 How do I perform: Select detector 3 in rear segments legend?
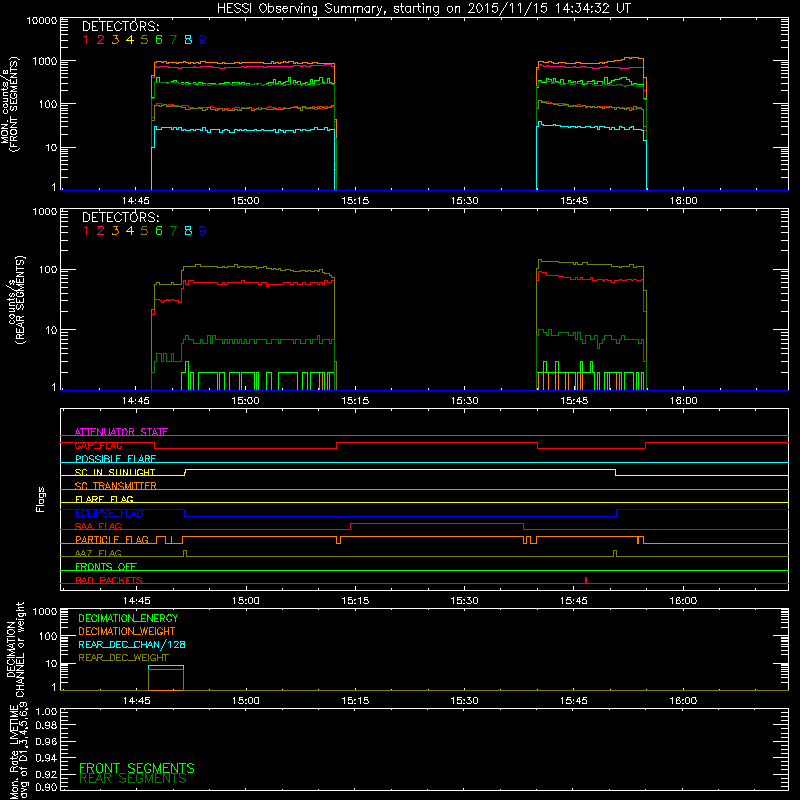(x=115, y=231)
